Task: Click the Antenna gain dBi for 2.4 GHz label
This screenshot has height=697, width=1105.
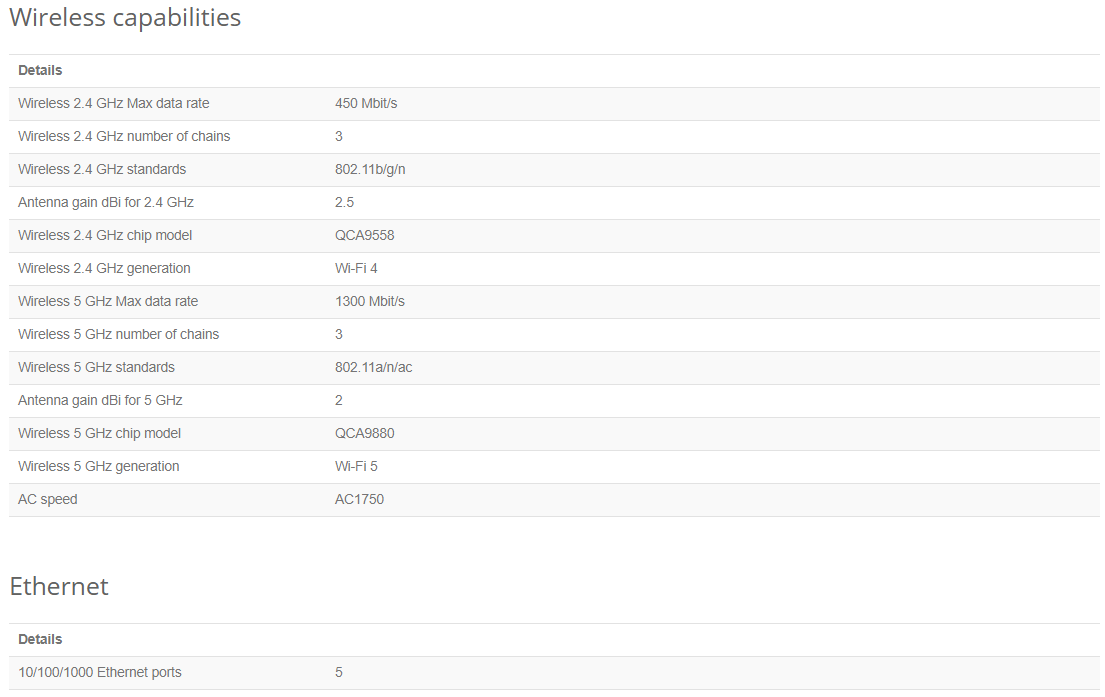Action: (x=105, y=203)
